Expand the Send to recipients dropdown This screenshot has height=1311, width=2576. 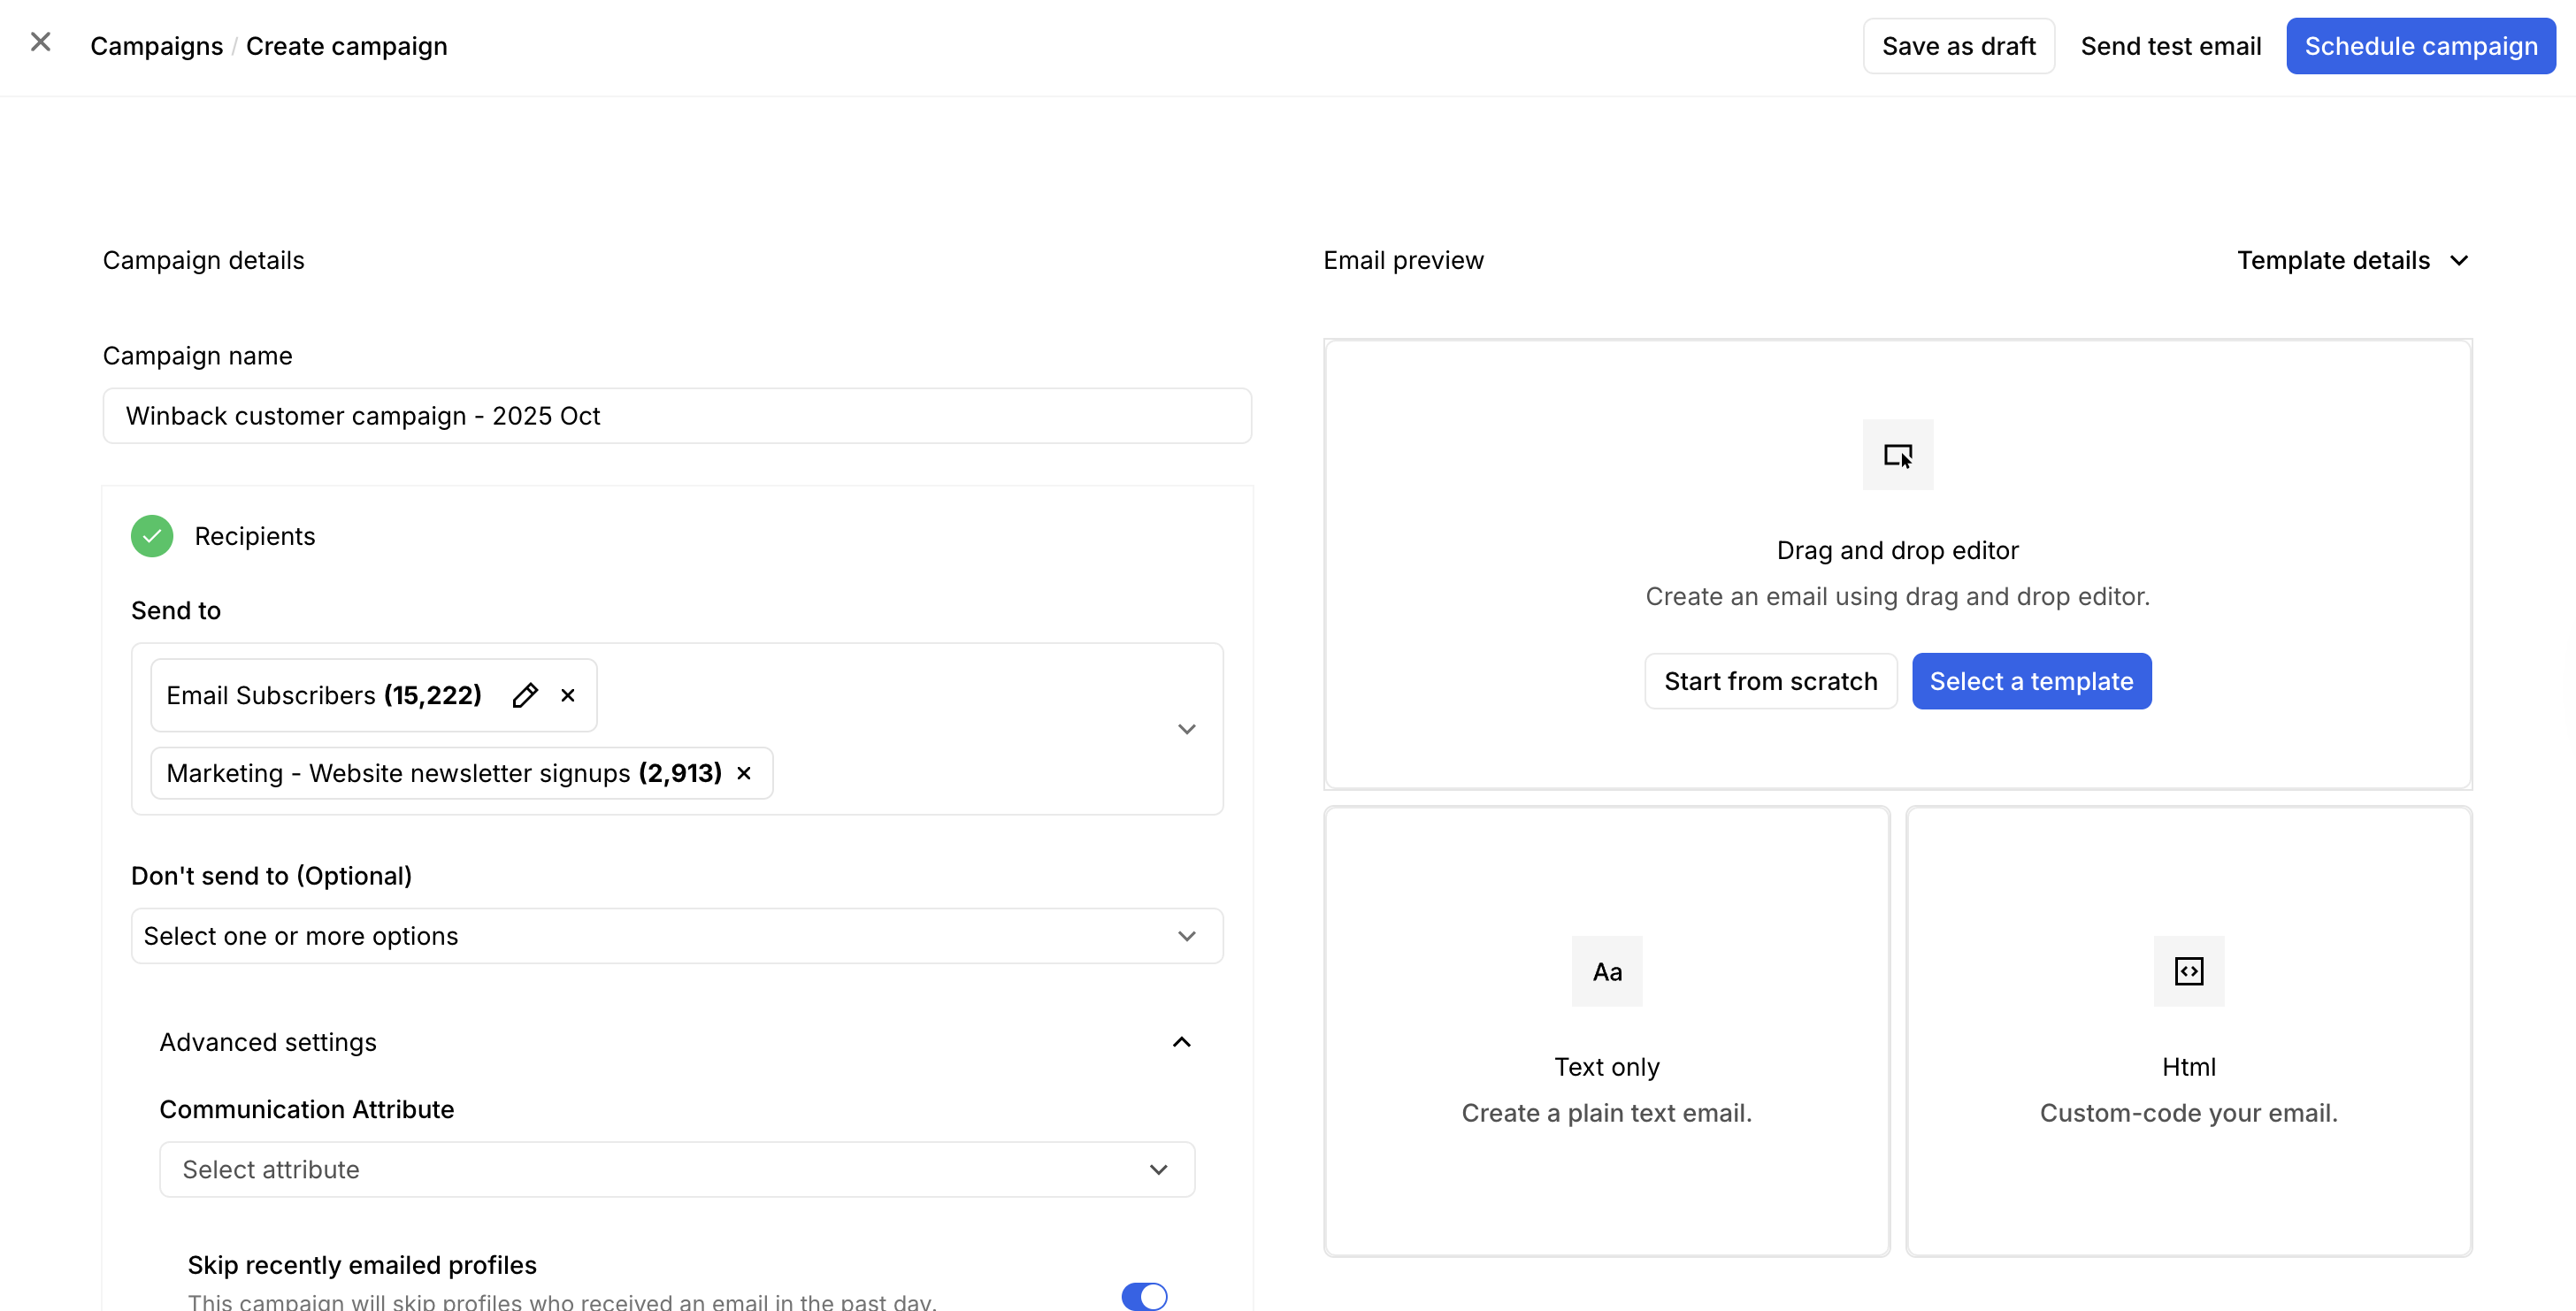click(x=1186, y=729)
